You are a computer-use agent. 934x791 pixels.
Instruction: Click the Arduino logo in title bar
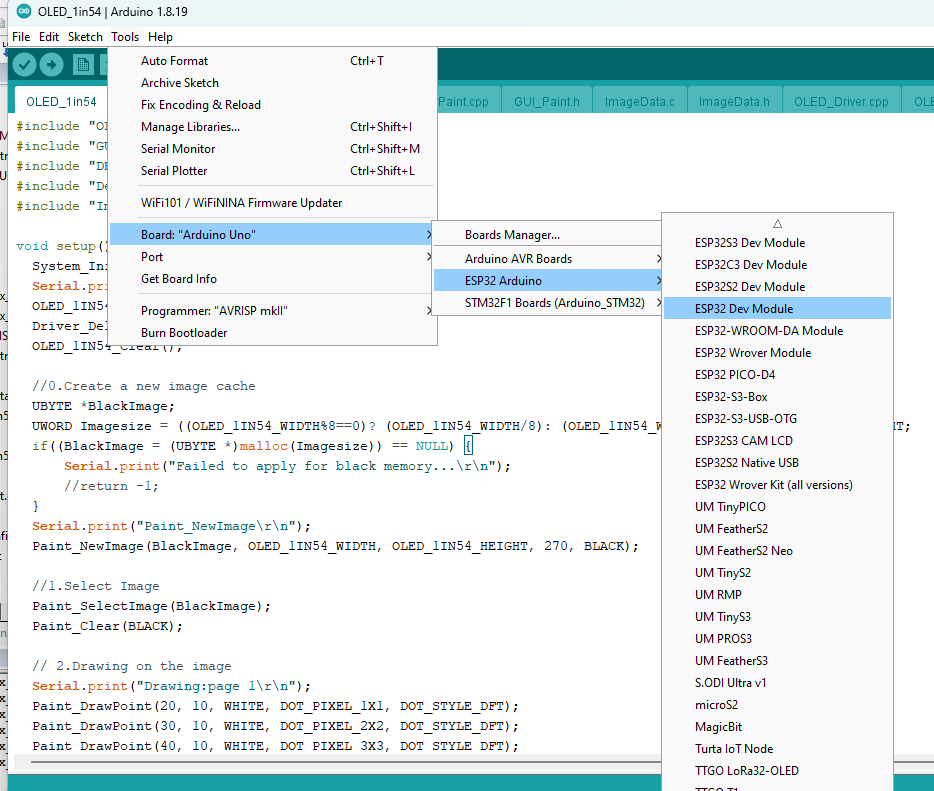(x=24, y=11)
